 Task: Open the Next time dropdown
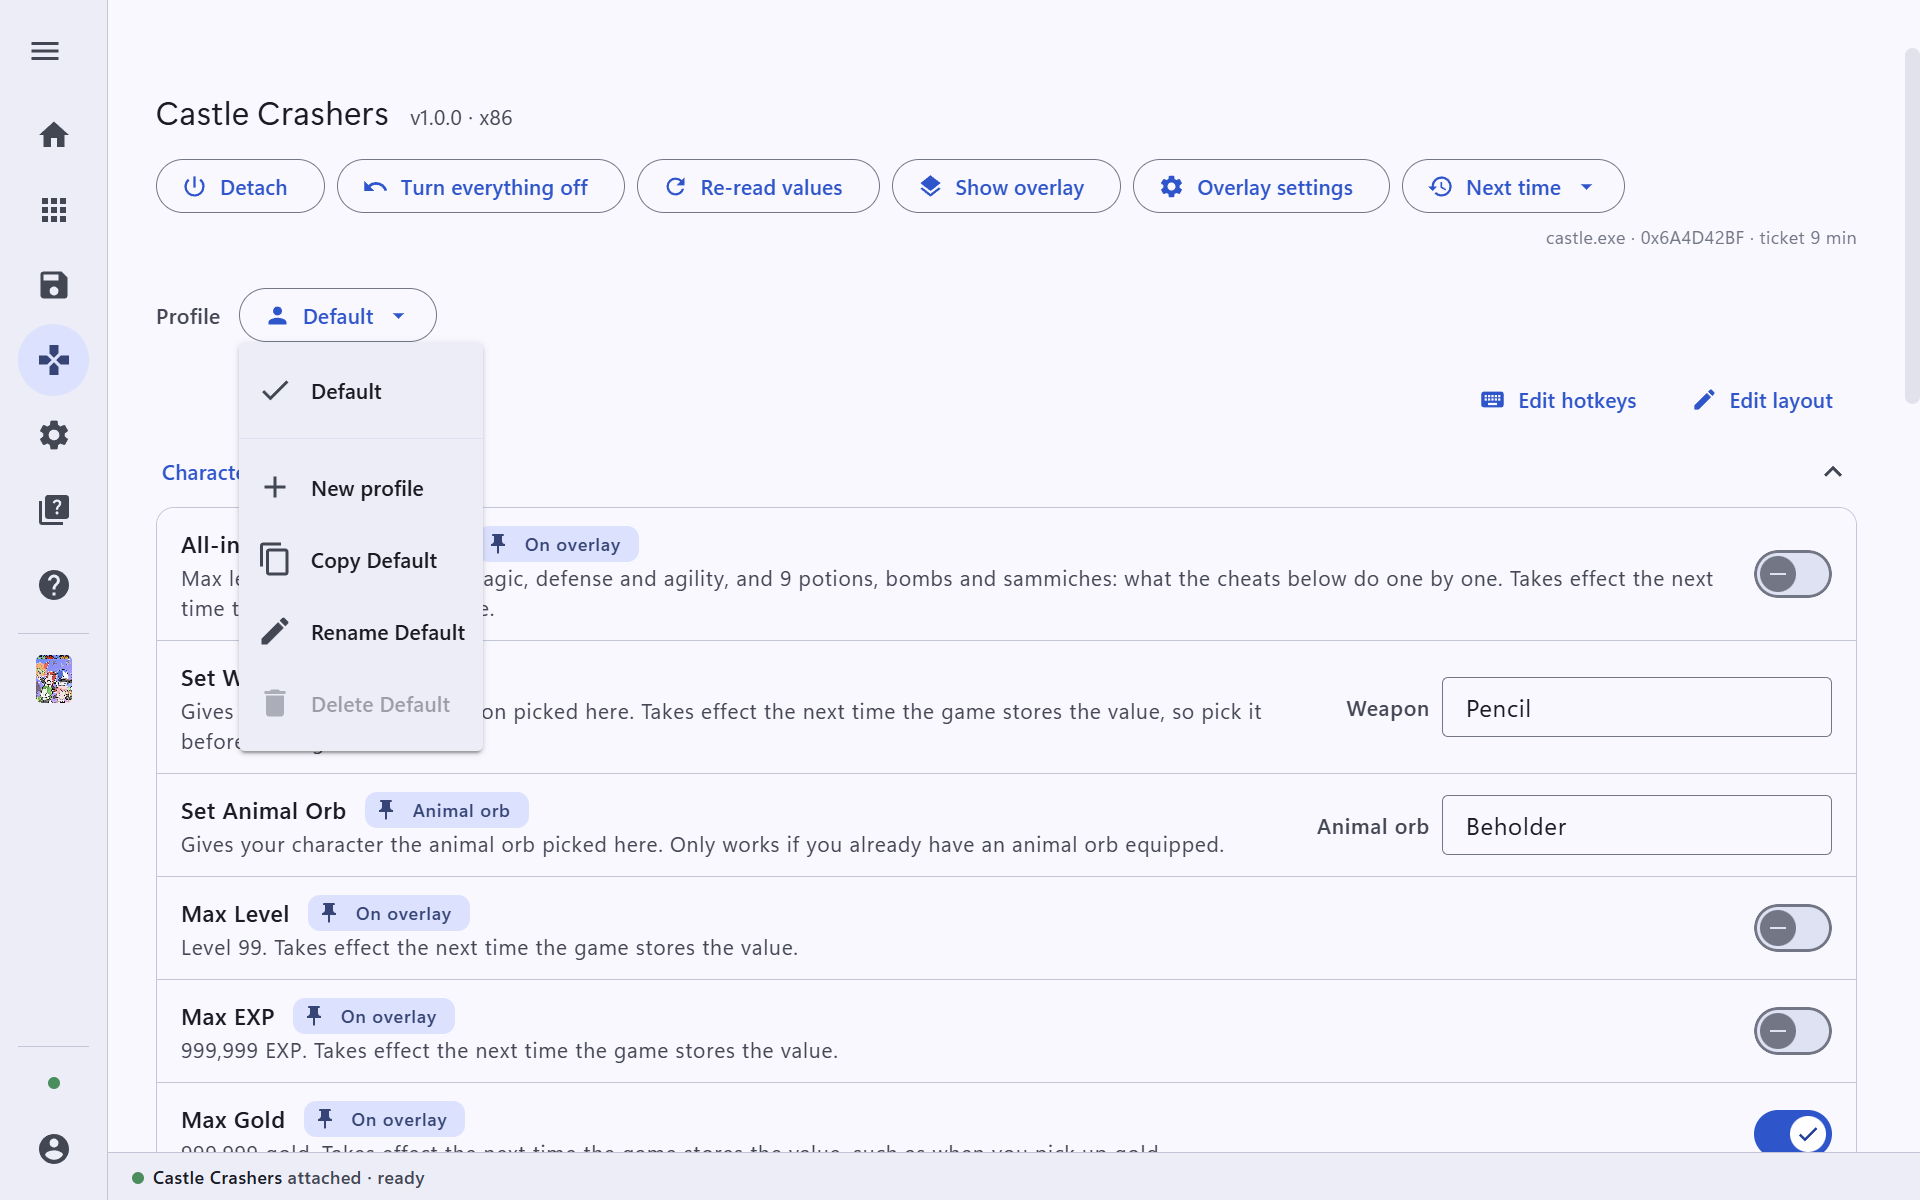1513,187
